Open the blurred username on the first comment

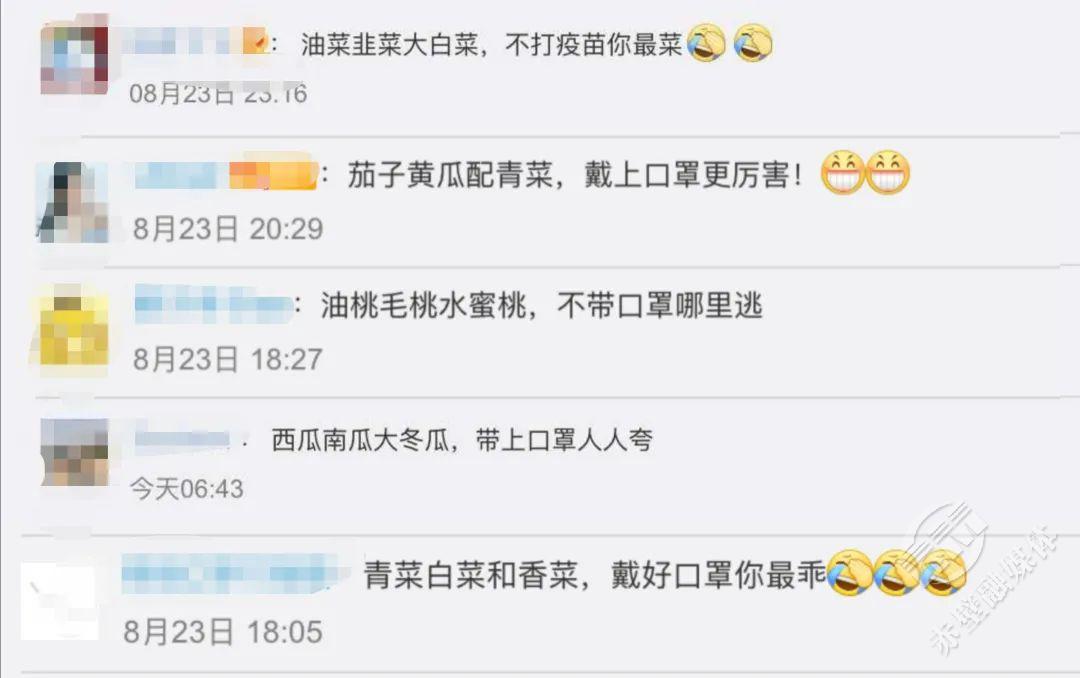point(194,43)
